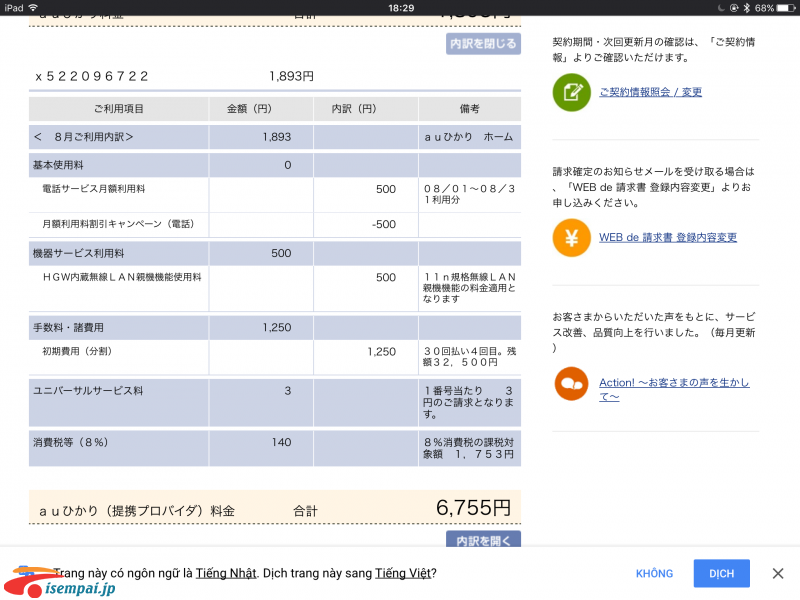Click the 1,250 in the 初期費用（分割） row

coord(382,352)
